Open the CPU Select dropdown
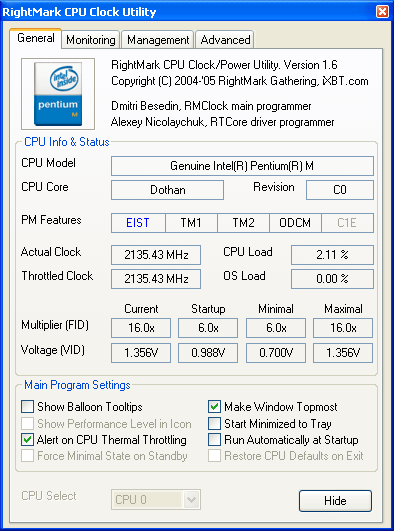This screenshot has height=531, width=394. click(156, 500)
